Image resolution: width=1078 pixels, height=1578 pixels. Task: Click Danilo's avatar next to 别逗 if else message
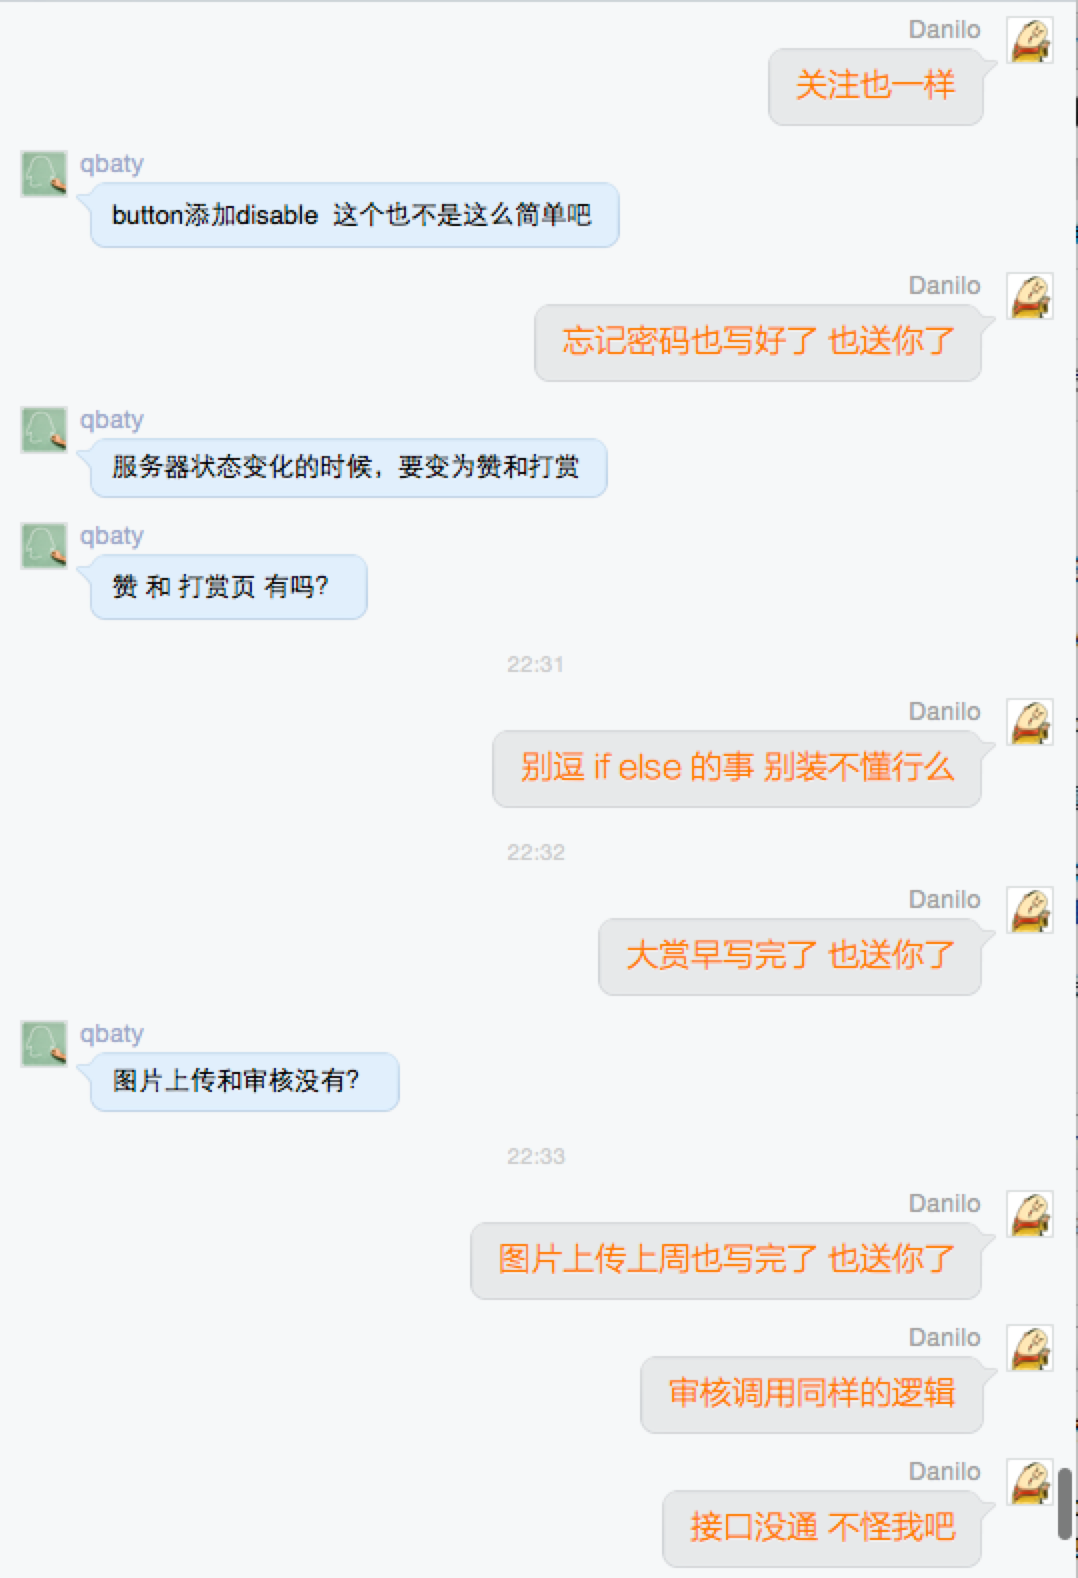pos(1029,723)
